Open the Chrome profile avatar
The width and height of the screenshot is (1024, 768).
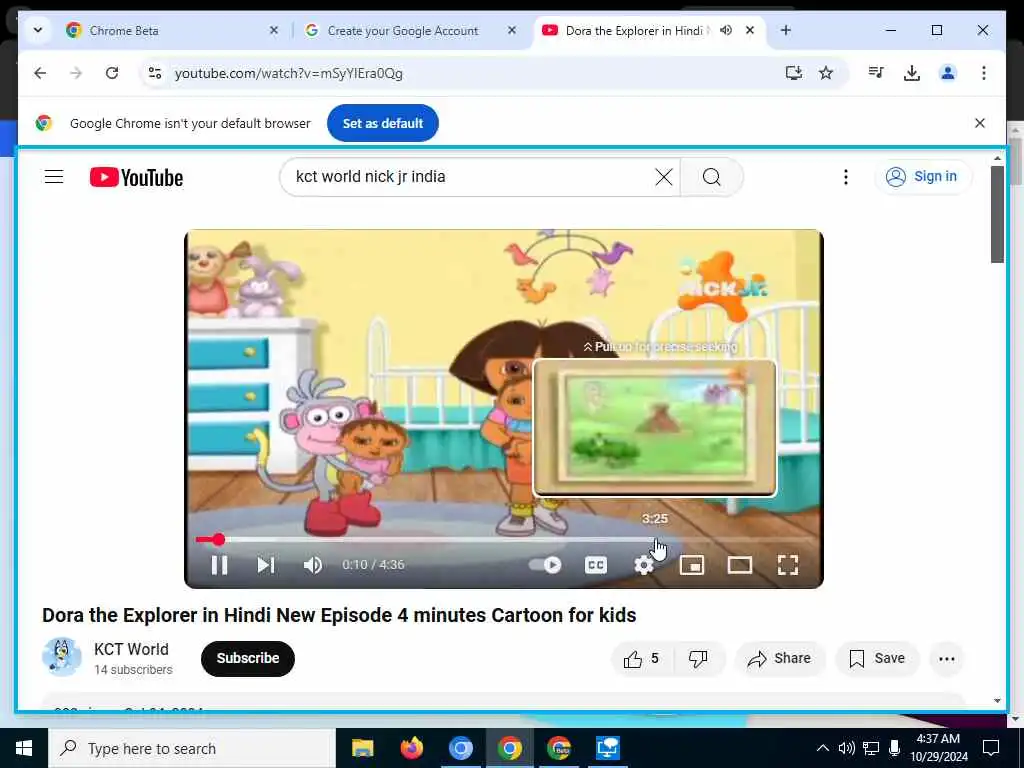[x=948, y=73]
